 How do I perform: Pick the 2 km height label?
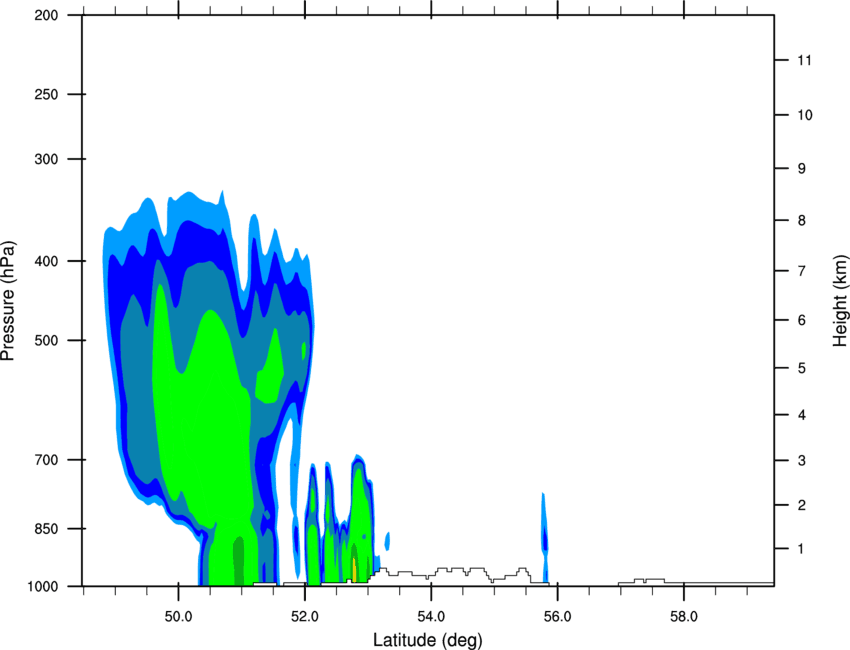(802, 505)
